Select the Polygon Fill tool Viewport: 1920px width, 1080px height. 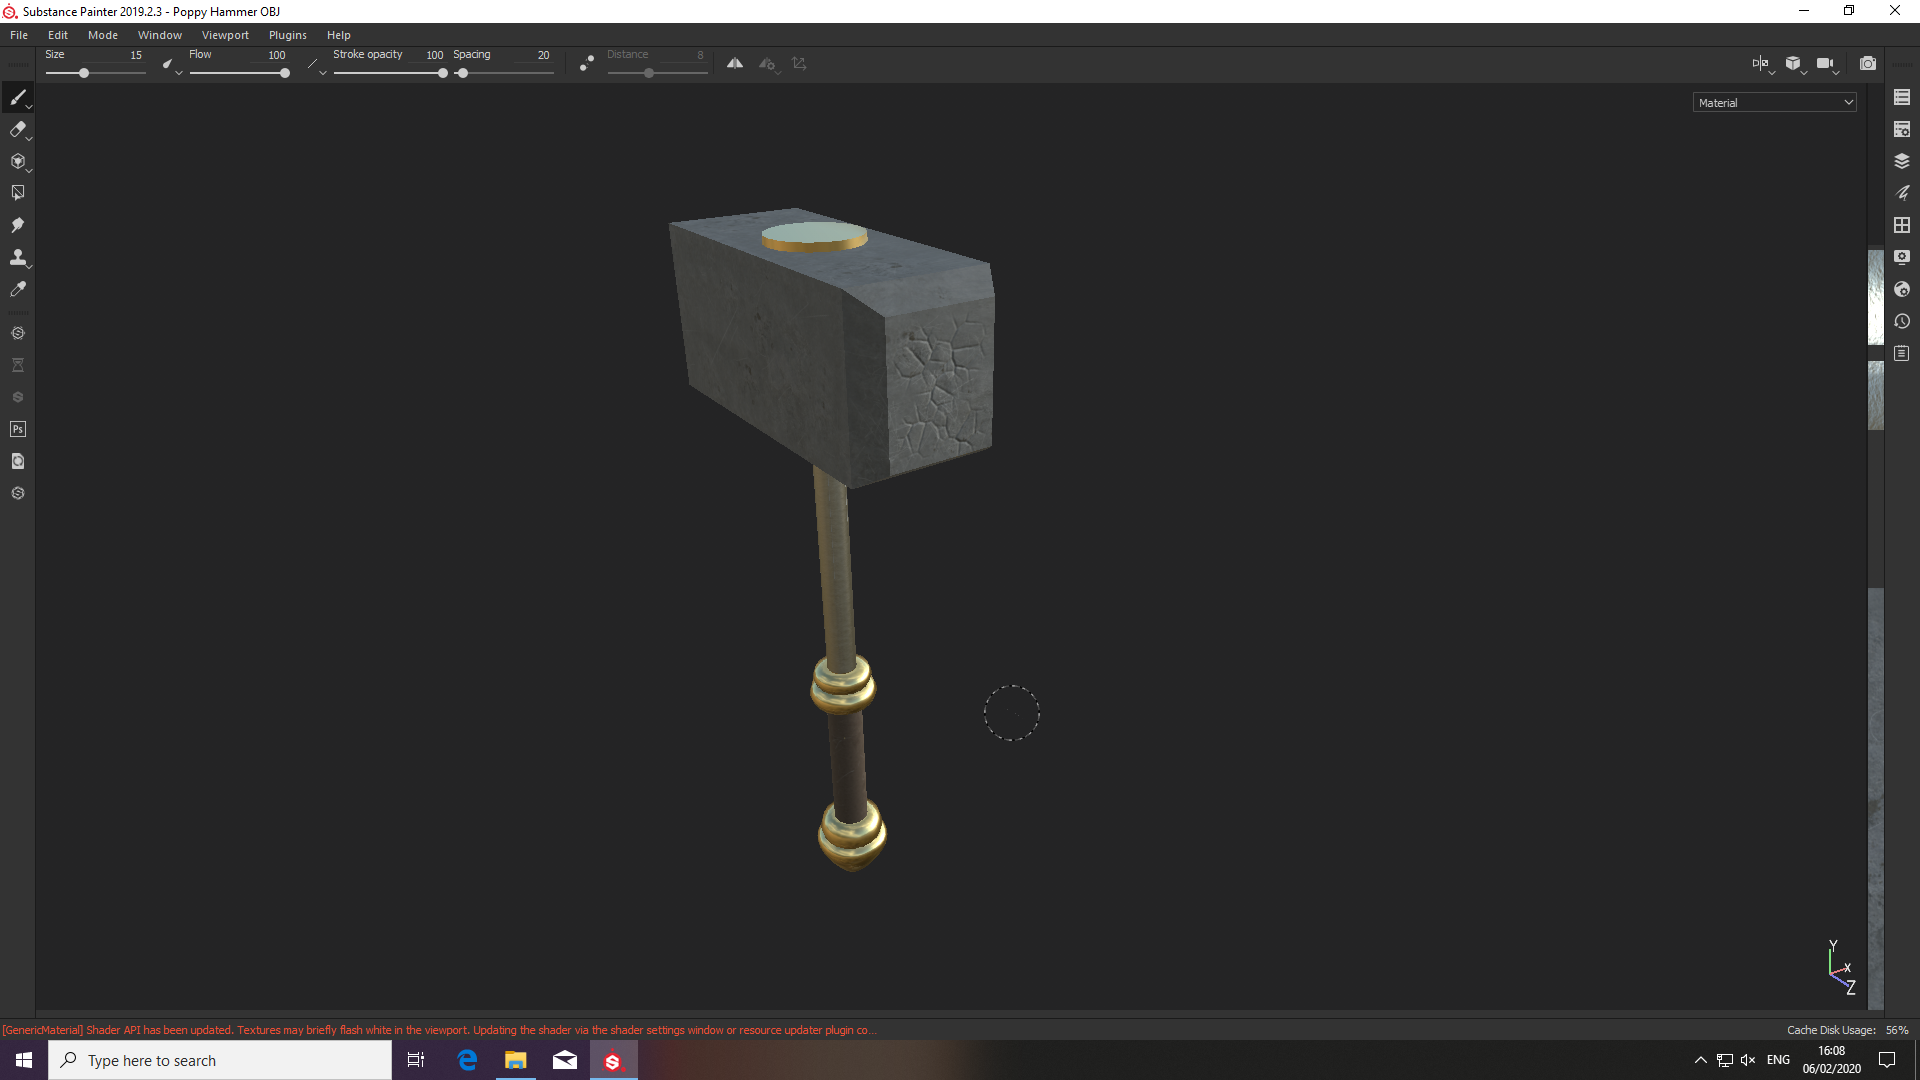coord(17,193)
